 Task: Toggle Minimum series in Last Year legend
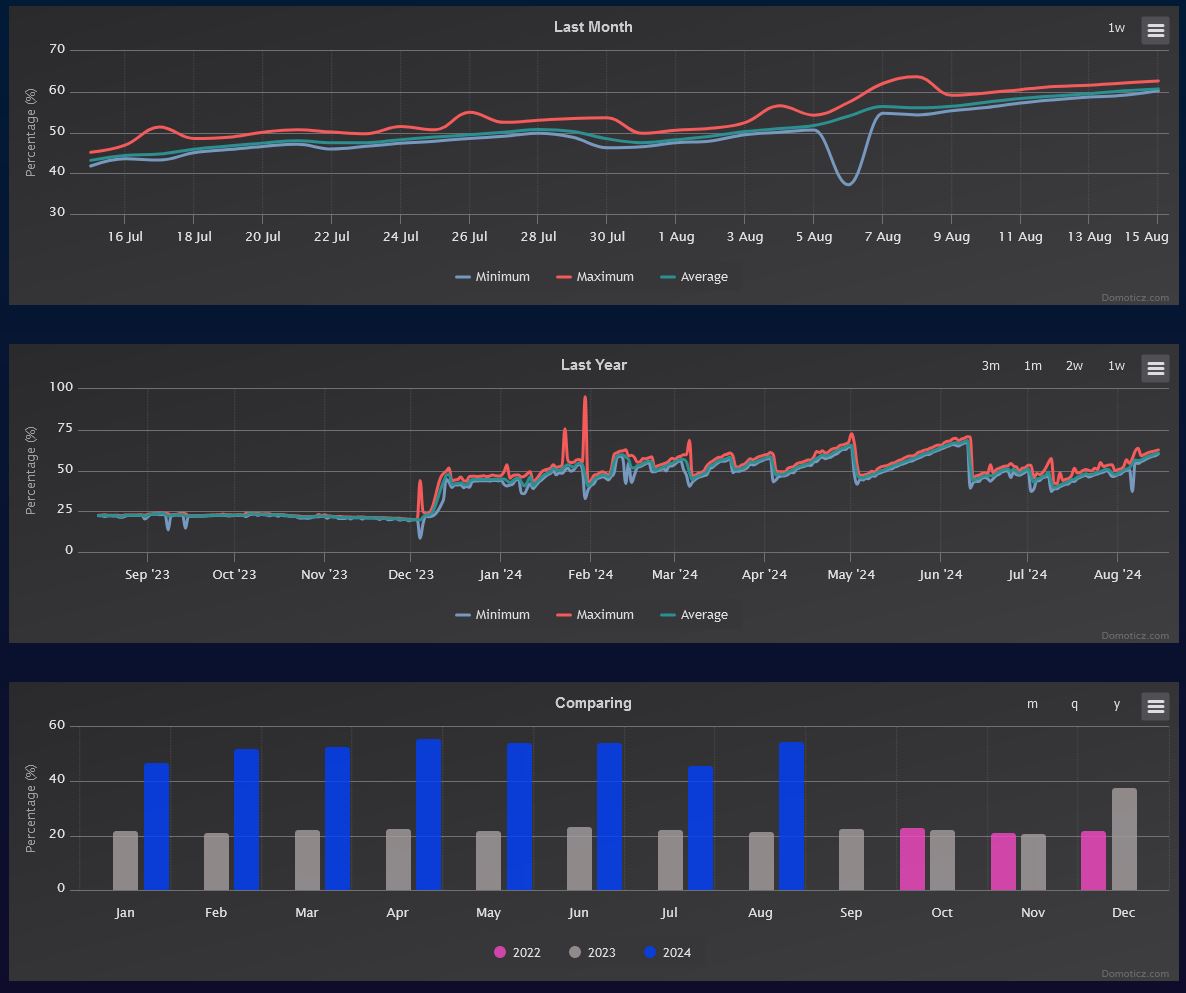(x=492, y=615)
